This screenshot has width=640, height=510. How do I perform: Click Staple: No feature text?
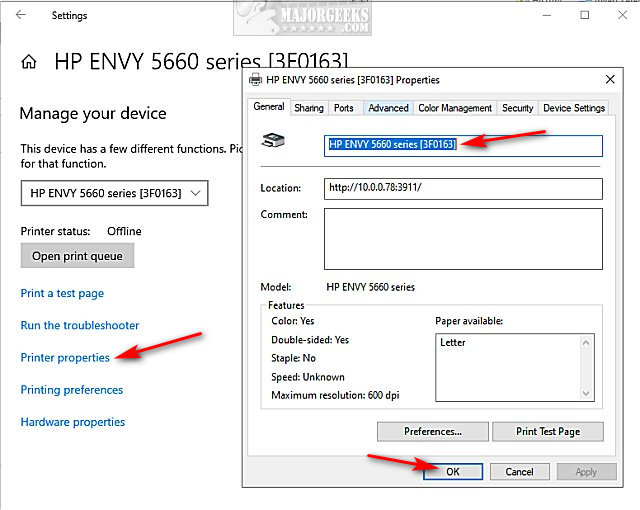293,358
